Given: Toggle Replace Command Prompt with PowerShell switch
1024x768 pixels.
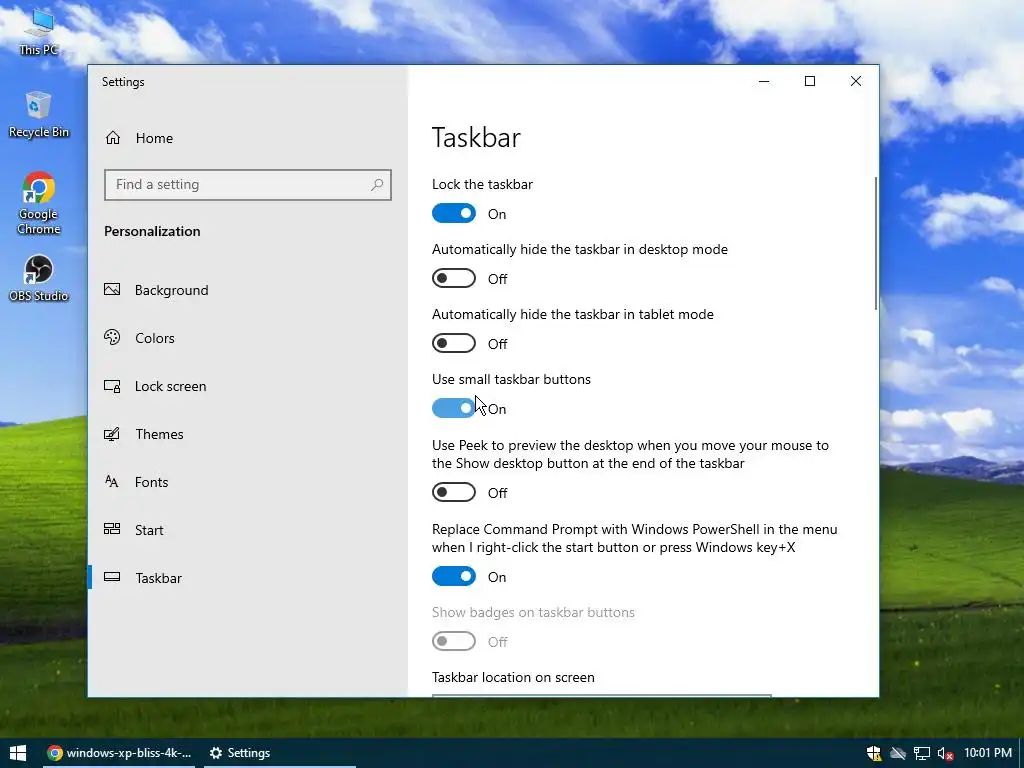Looking at the screenshot, I should click(x=454, y=576).
